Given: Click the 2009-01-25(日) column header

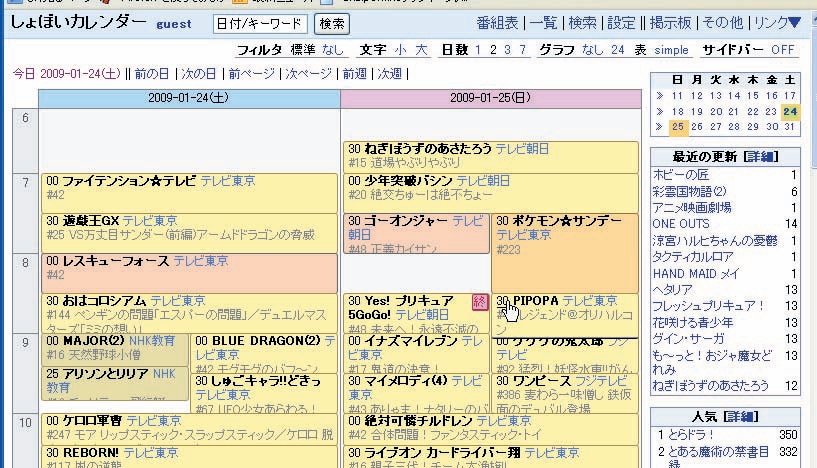Looking at the screenshot, I should pyautogui.click(x=490, y=98).
